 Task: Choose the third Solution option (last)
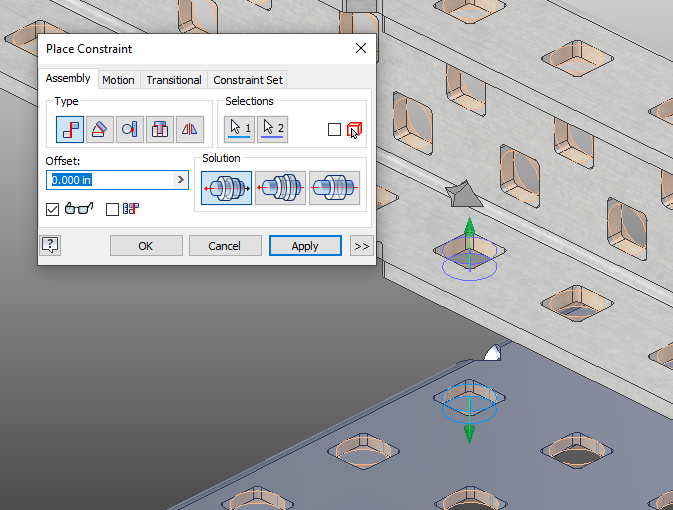coord(334,188)
